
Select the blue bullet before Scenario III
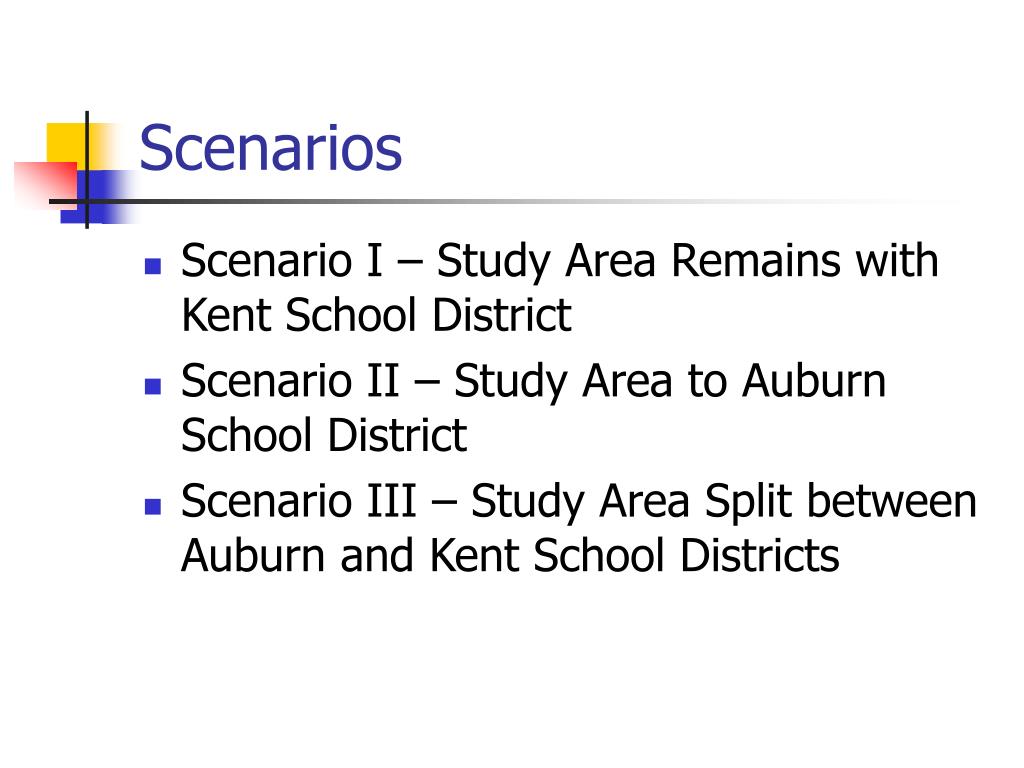click(153, 506)
